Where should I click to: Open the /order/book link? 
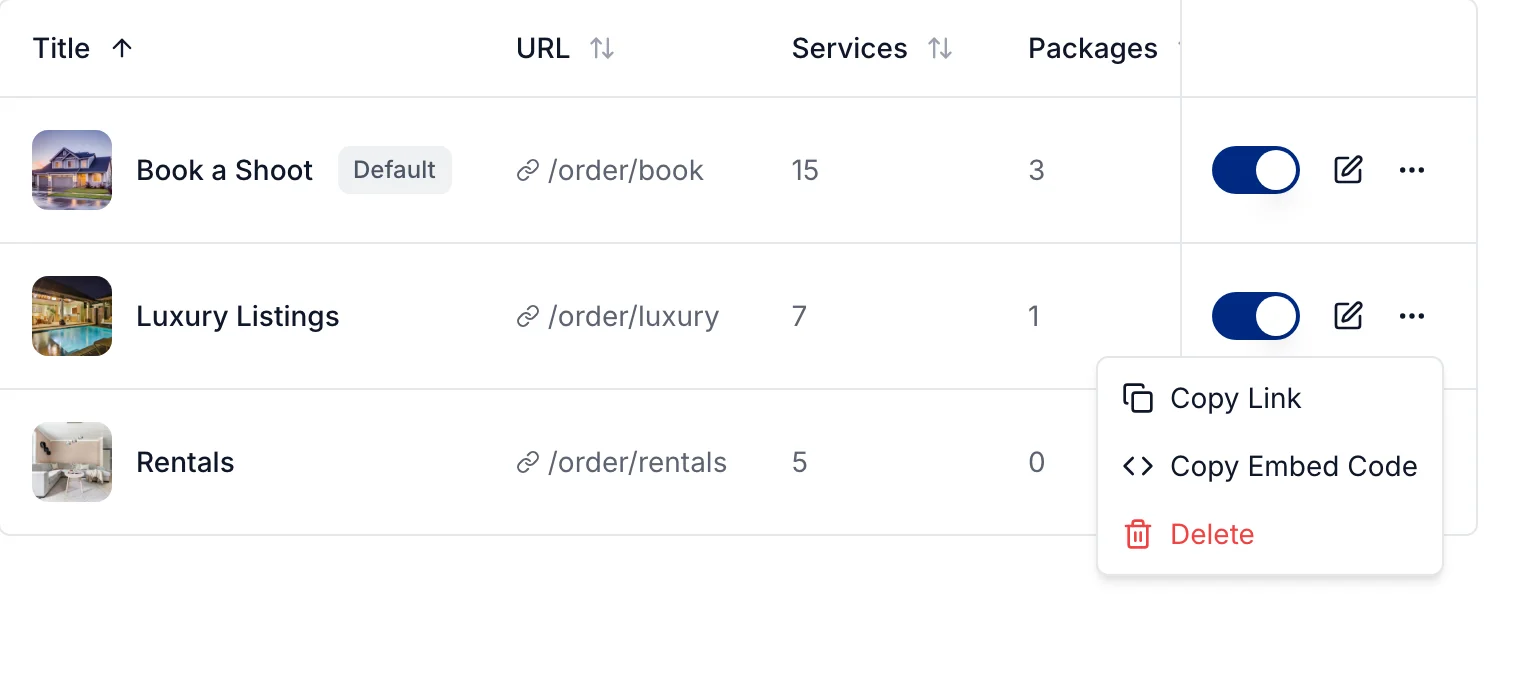point(626,171)
